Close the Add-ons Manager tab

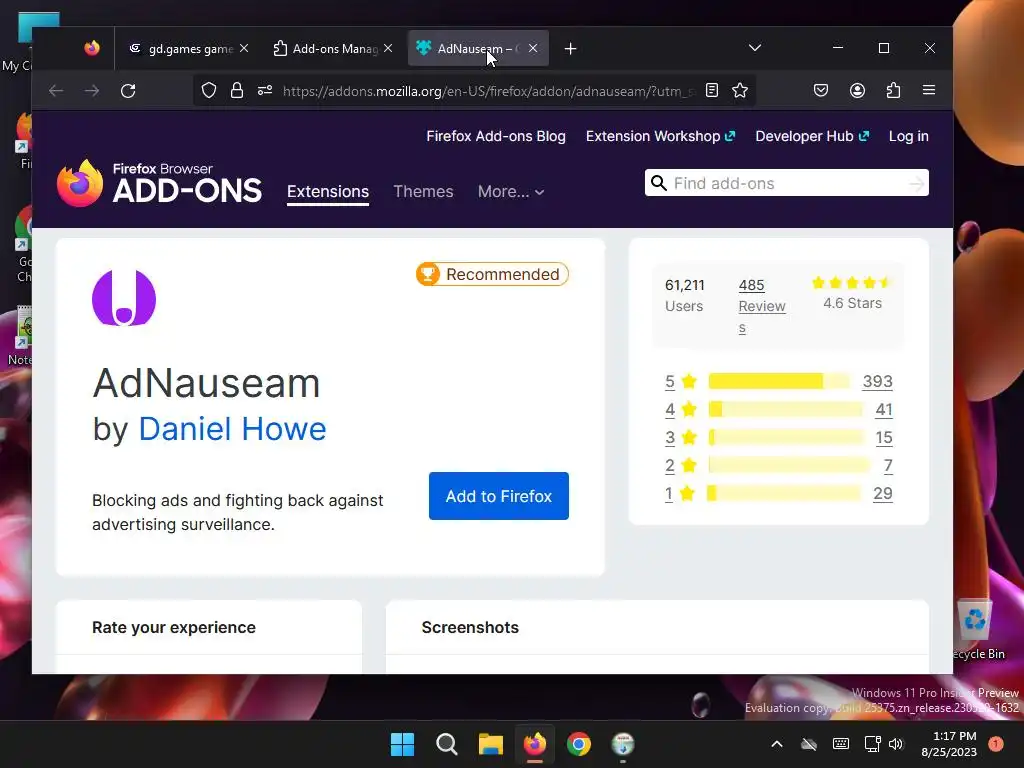pyautogui.click(x=388, y=48)
